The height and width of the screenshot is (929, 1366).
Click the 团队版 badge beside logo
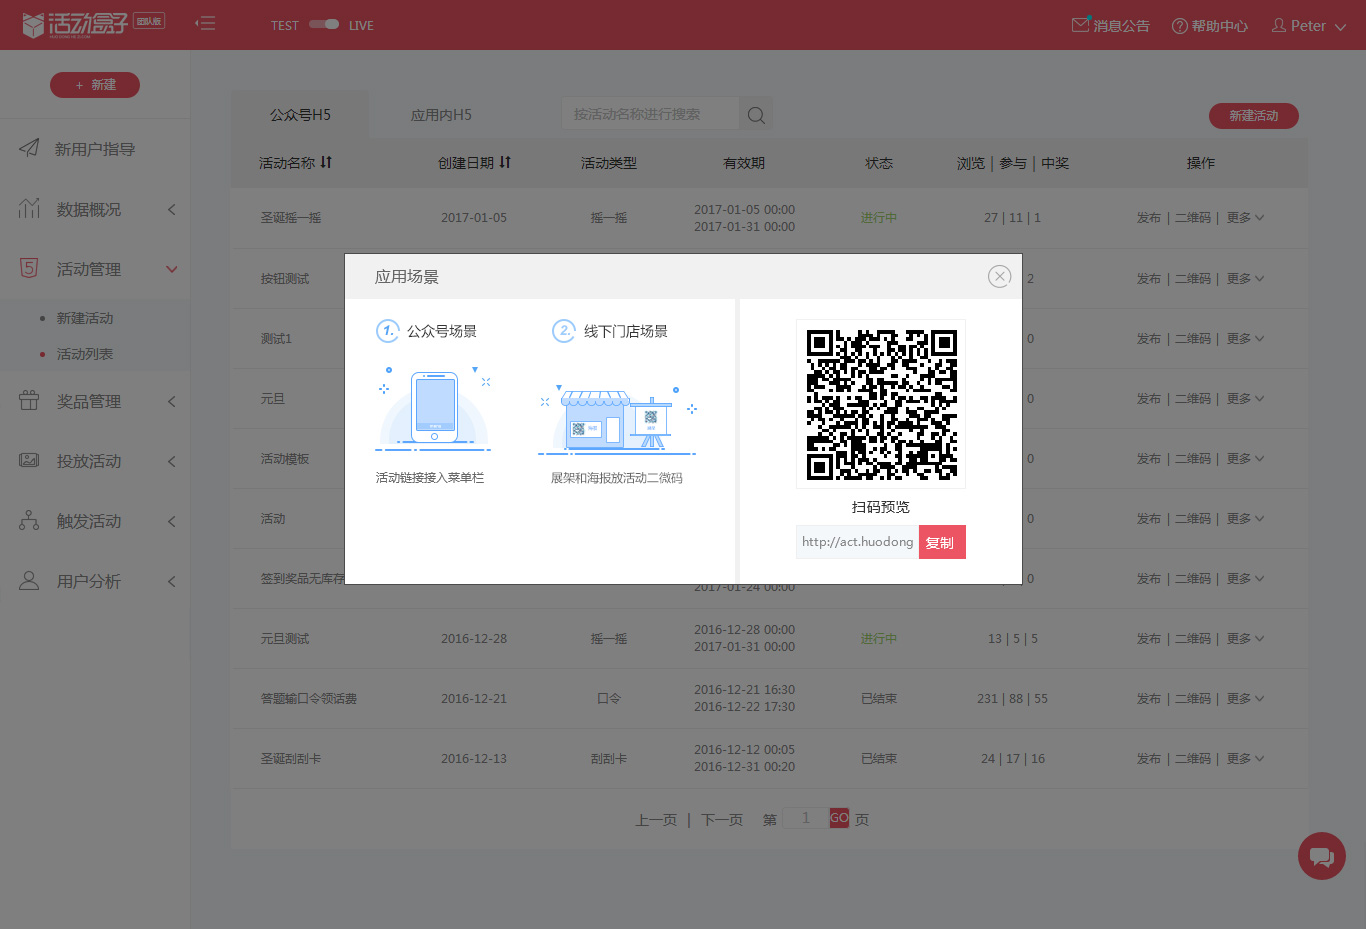point(150,21)
